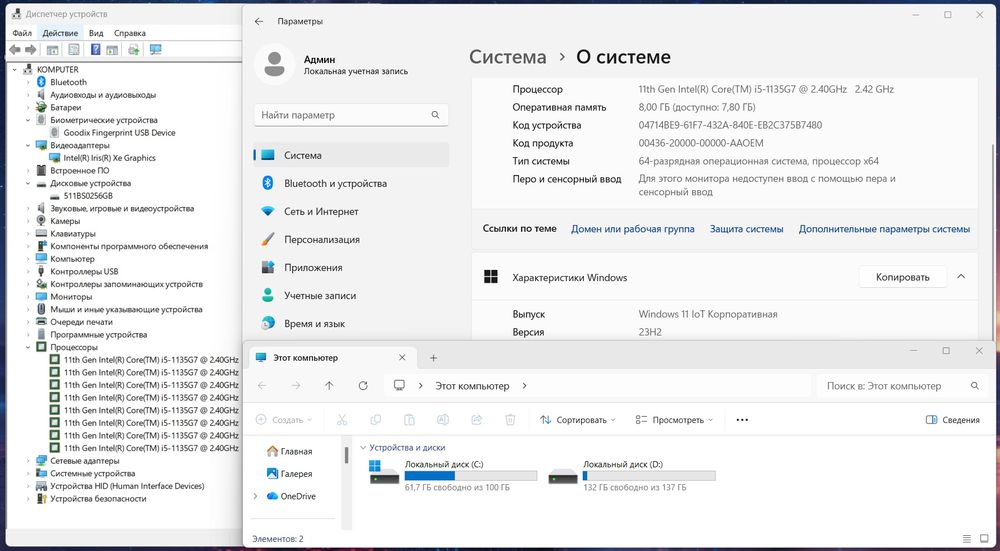1000x551 pixels.
Task: Collapse the Биометрические устройства node
Action: pos(28,120)
